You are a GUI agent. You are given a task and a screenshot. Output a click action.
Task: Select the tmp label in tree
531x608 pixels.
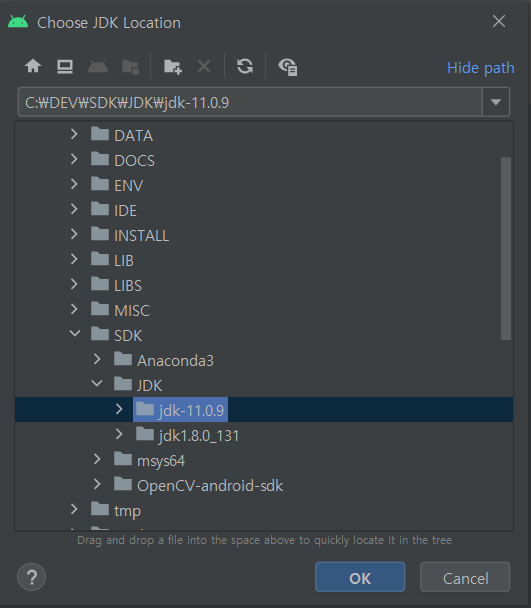point(127,511)
